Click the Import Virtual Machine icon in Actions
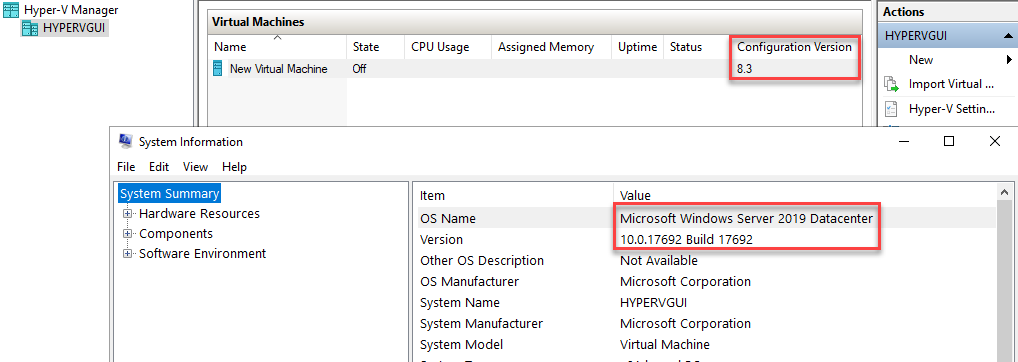The image size is (1018, 362). (x=891, y=84)
